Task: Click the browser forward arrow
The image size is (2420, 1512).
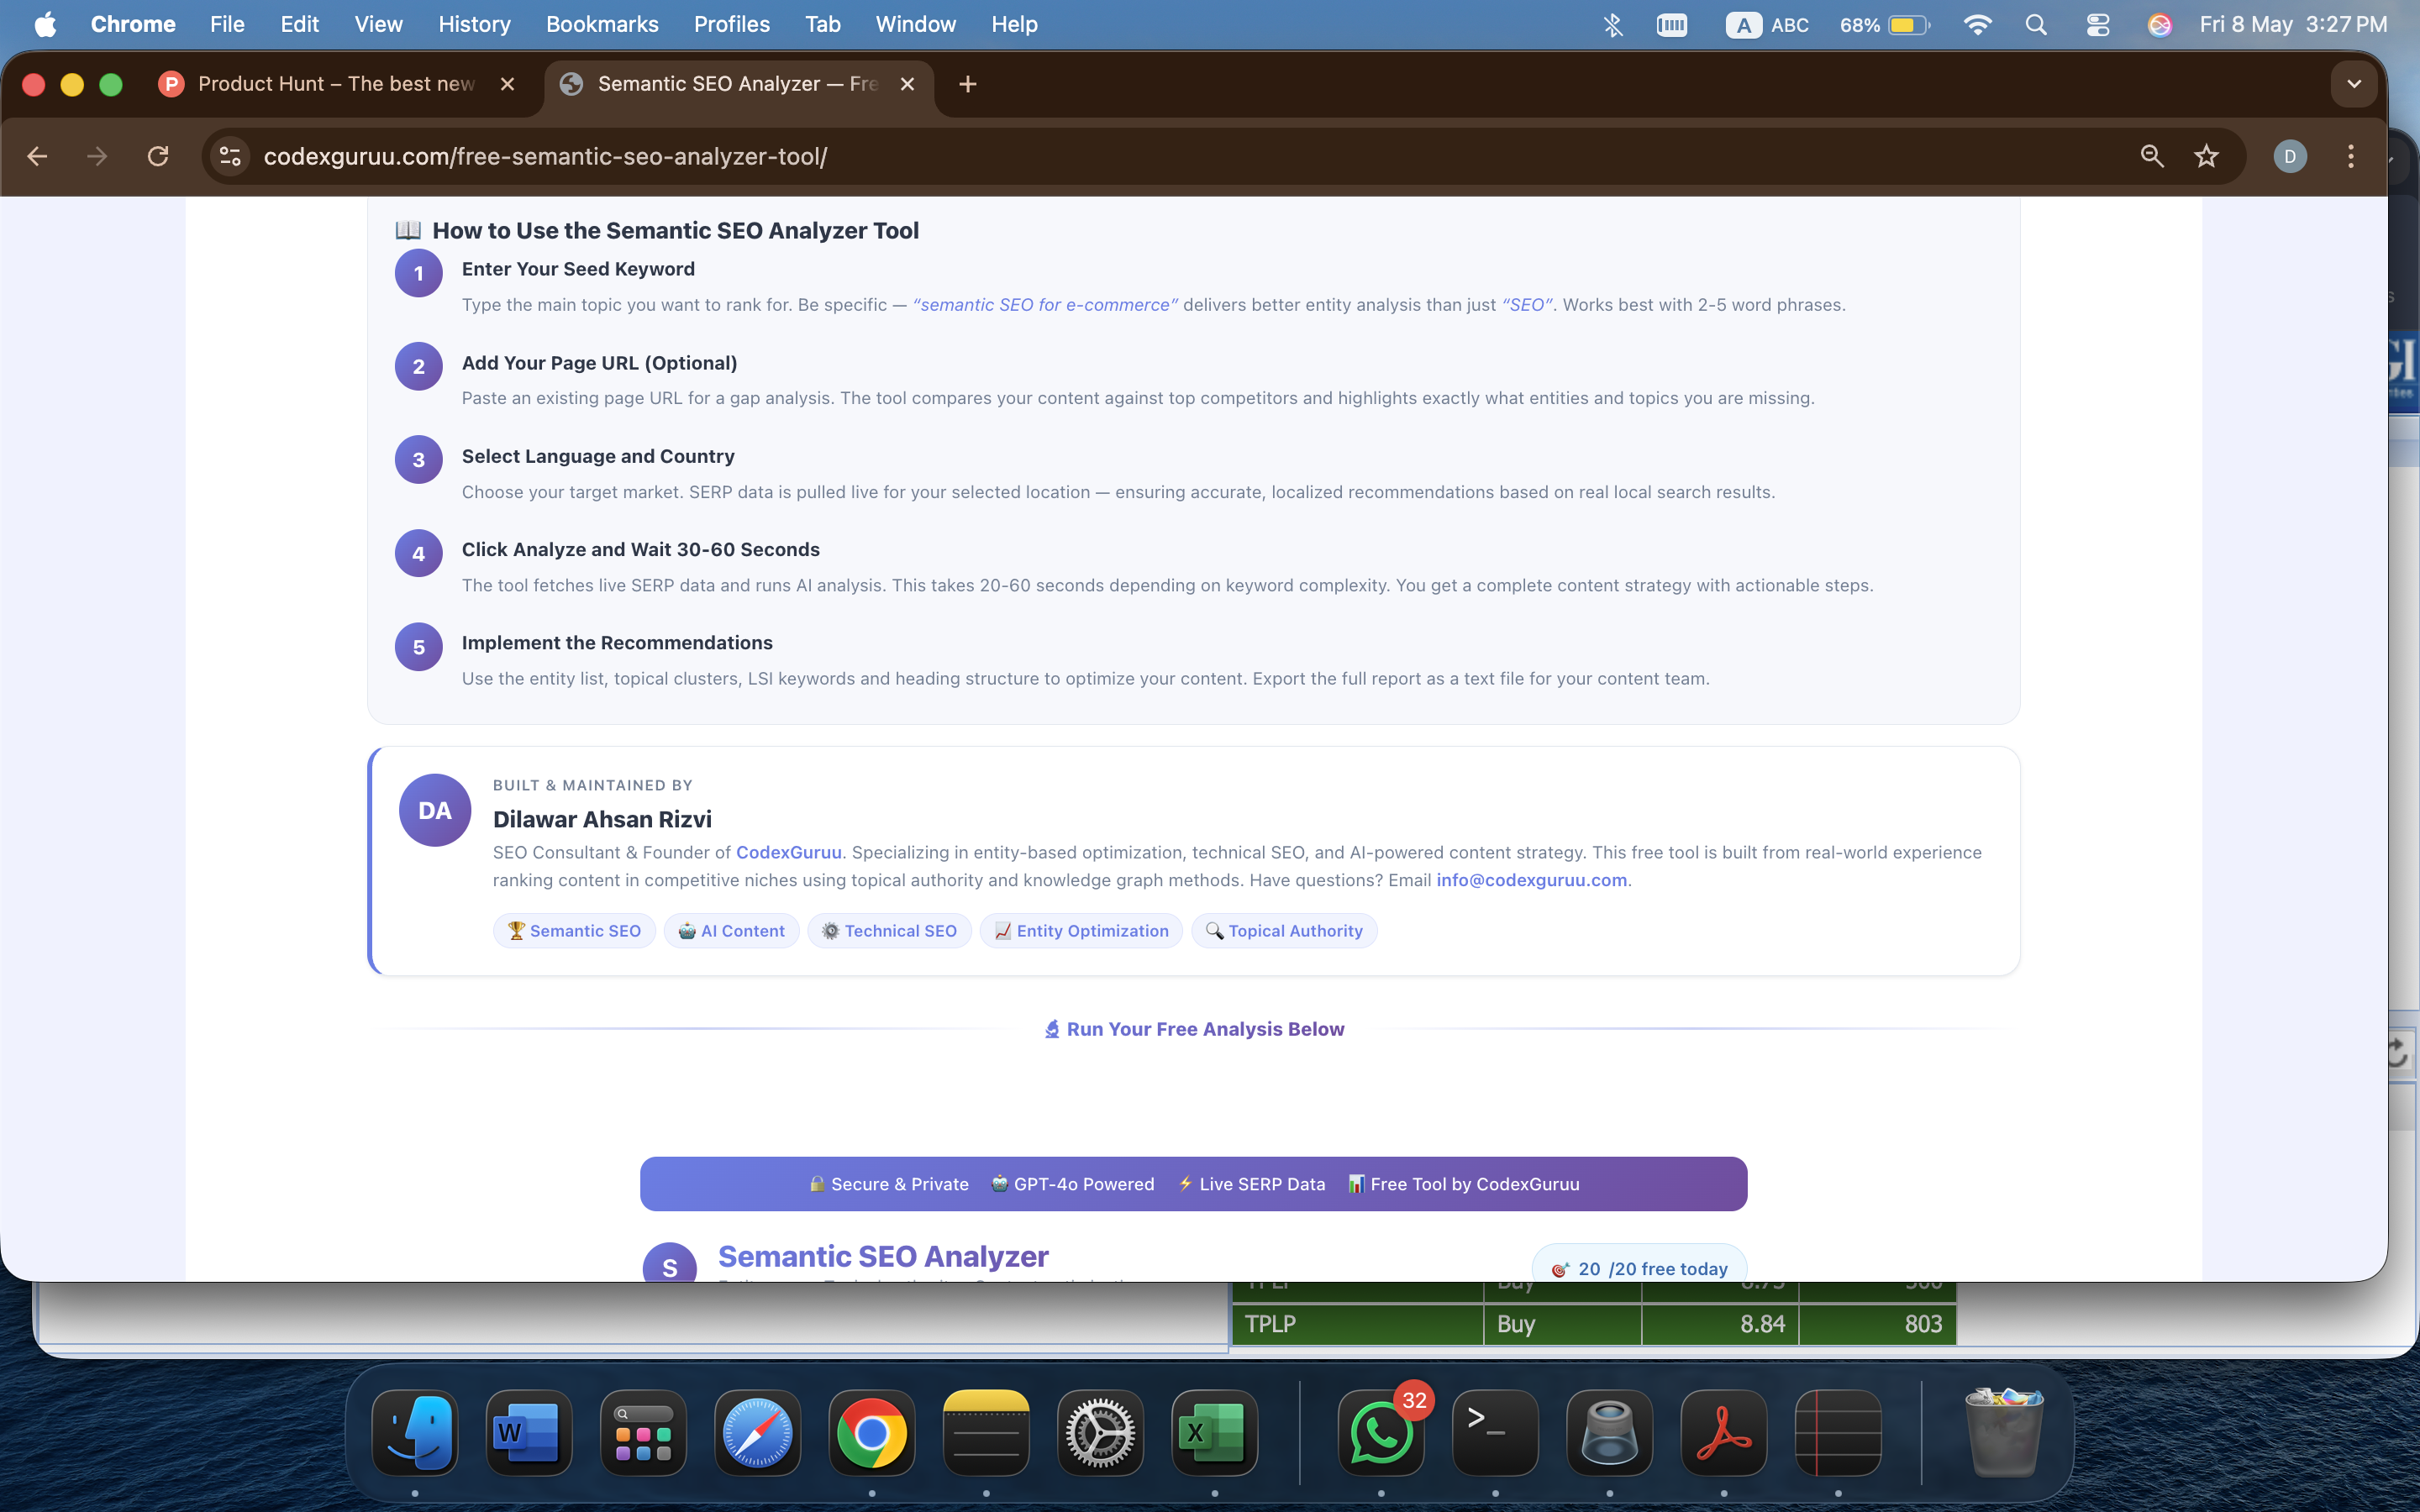Action: point(97,156)
